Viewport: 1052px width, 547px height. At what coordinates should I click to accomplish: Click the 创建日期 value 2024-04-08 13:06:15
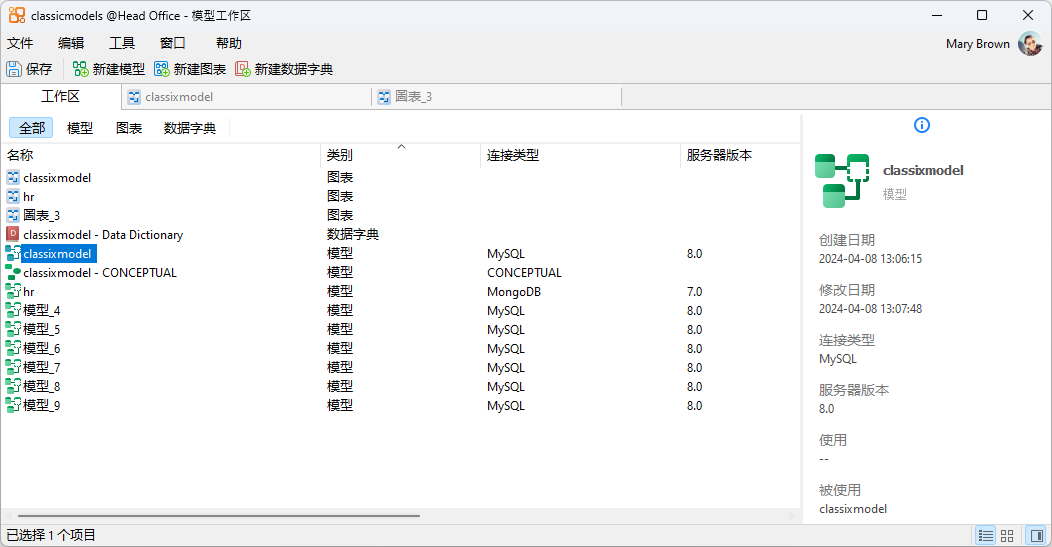(x=870, y=259)
